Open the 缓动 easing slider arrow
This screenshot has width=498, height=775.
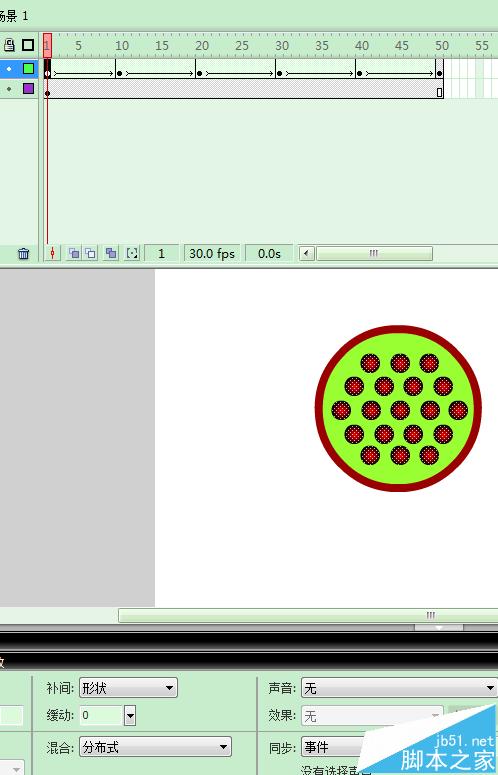(x=130, y=715)
